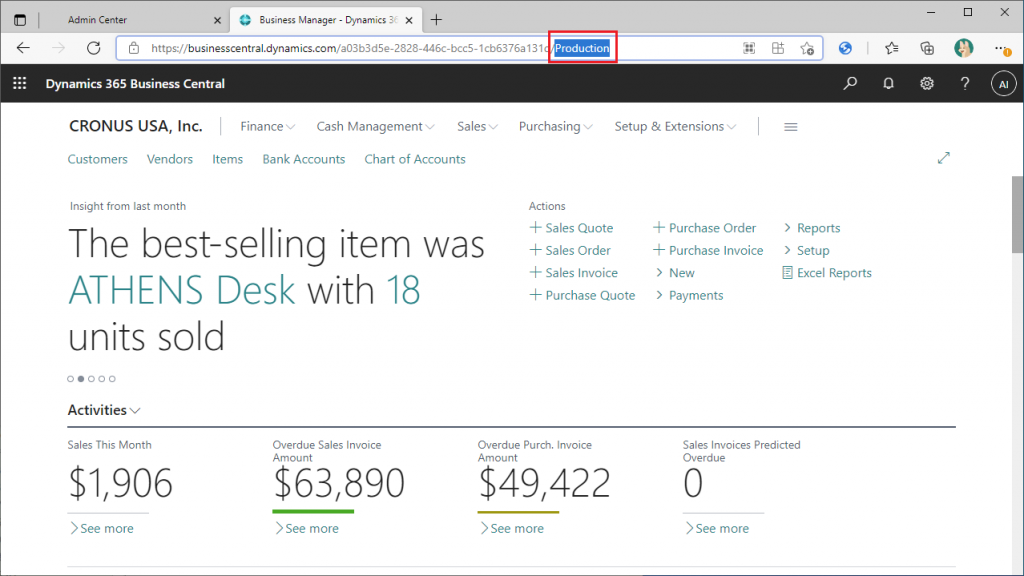Viewport: 1024px width, 576px height.
Task: Open the browser profile picture
Action: pos(963,48)
